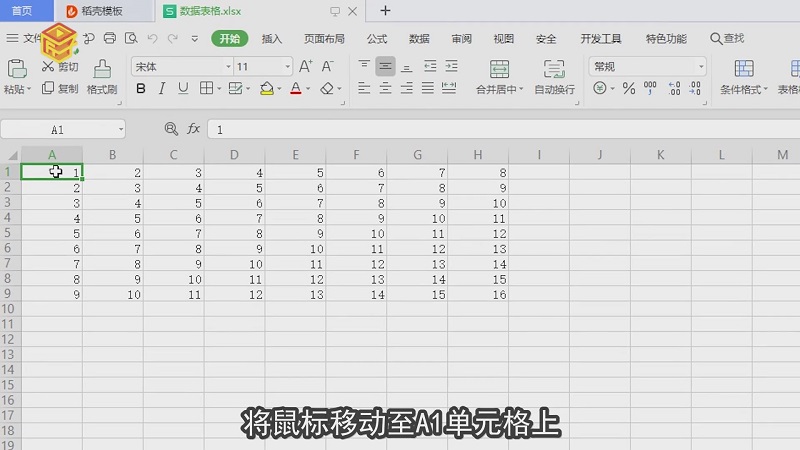Click the percent style icon
This screenshot has height=450, width=800.
(x=629, y=89)
